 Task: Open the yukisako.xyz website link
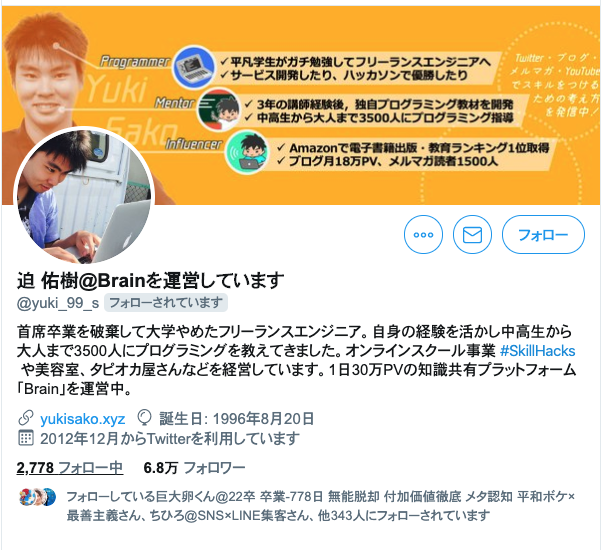pyautogui.click(x=83, y=419)
